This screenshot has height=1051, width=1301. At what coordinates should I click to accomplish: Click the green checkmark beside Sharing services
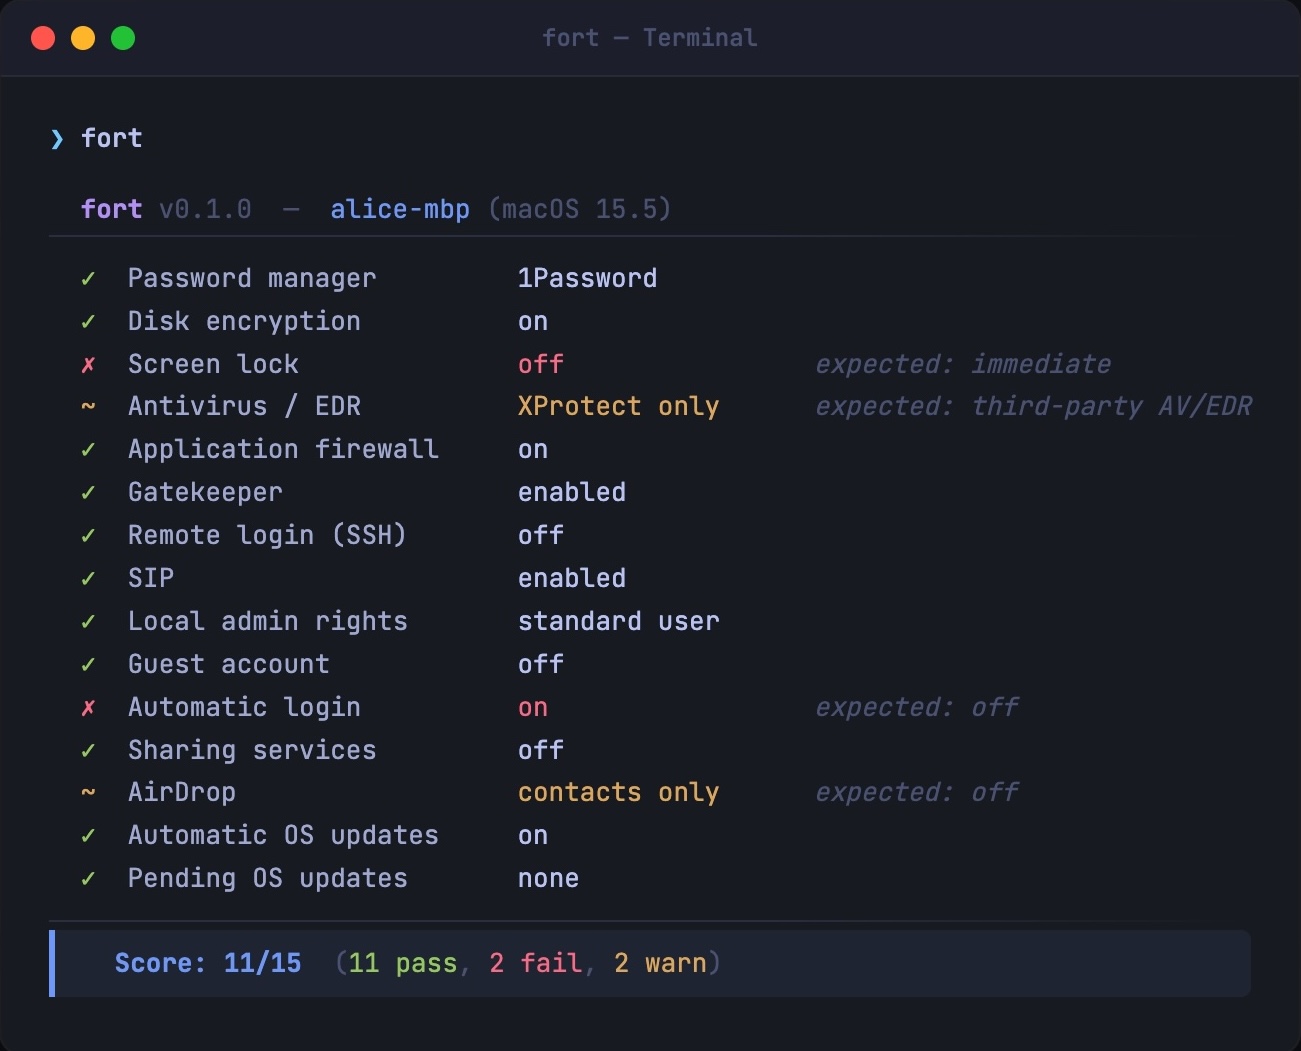[x=88, y=751]
